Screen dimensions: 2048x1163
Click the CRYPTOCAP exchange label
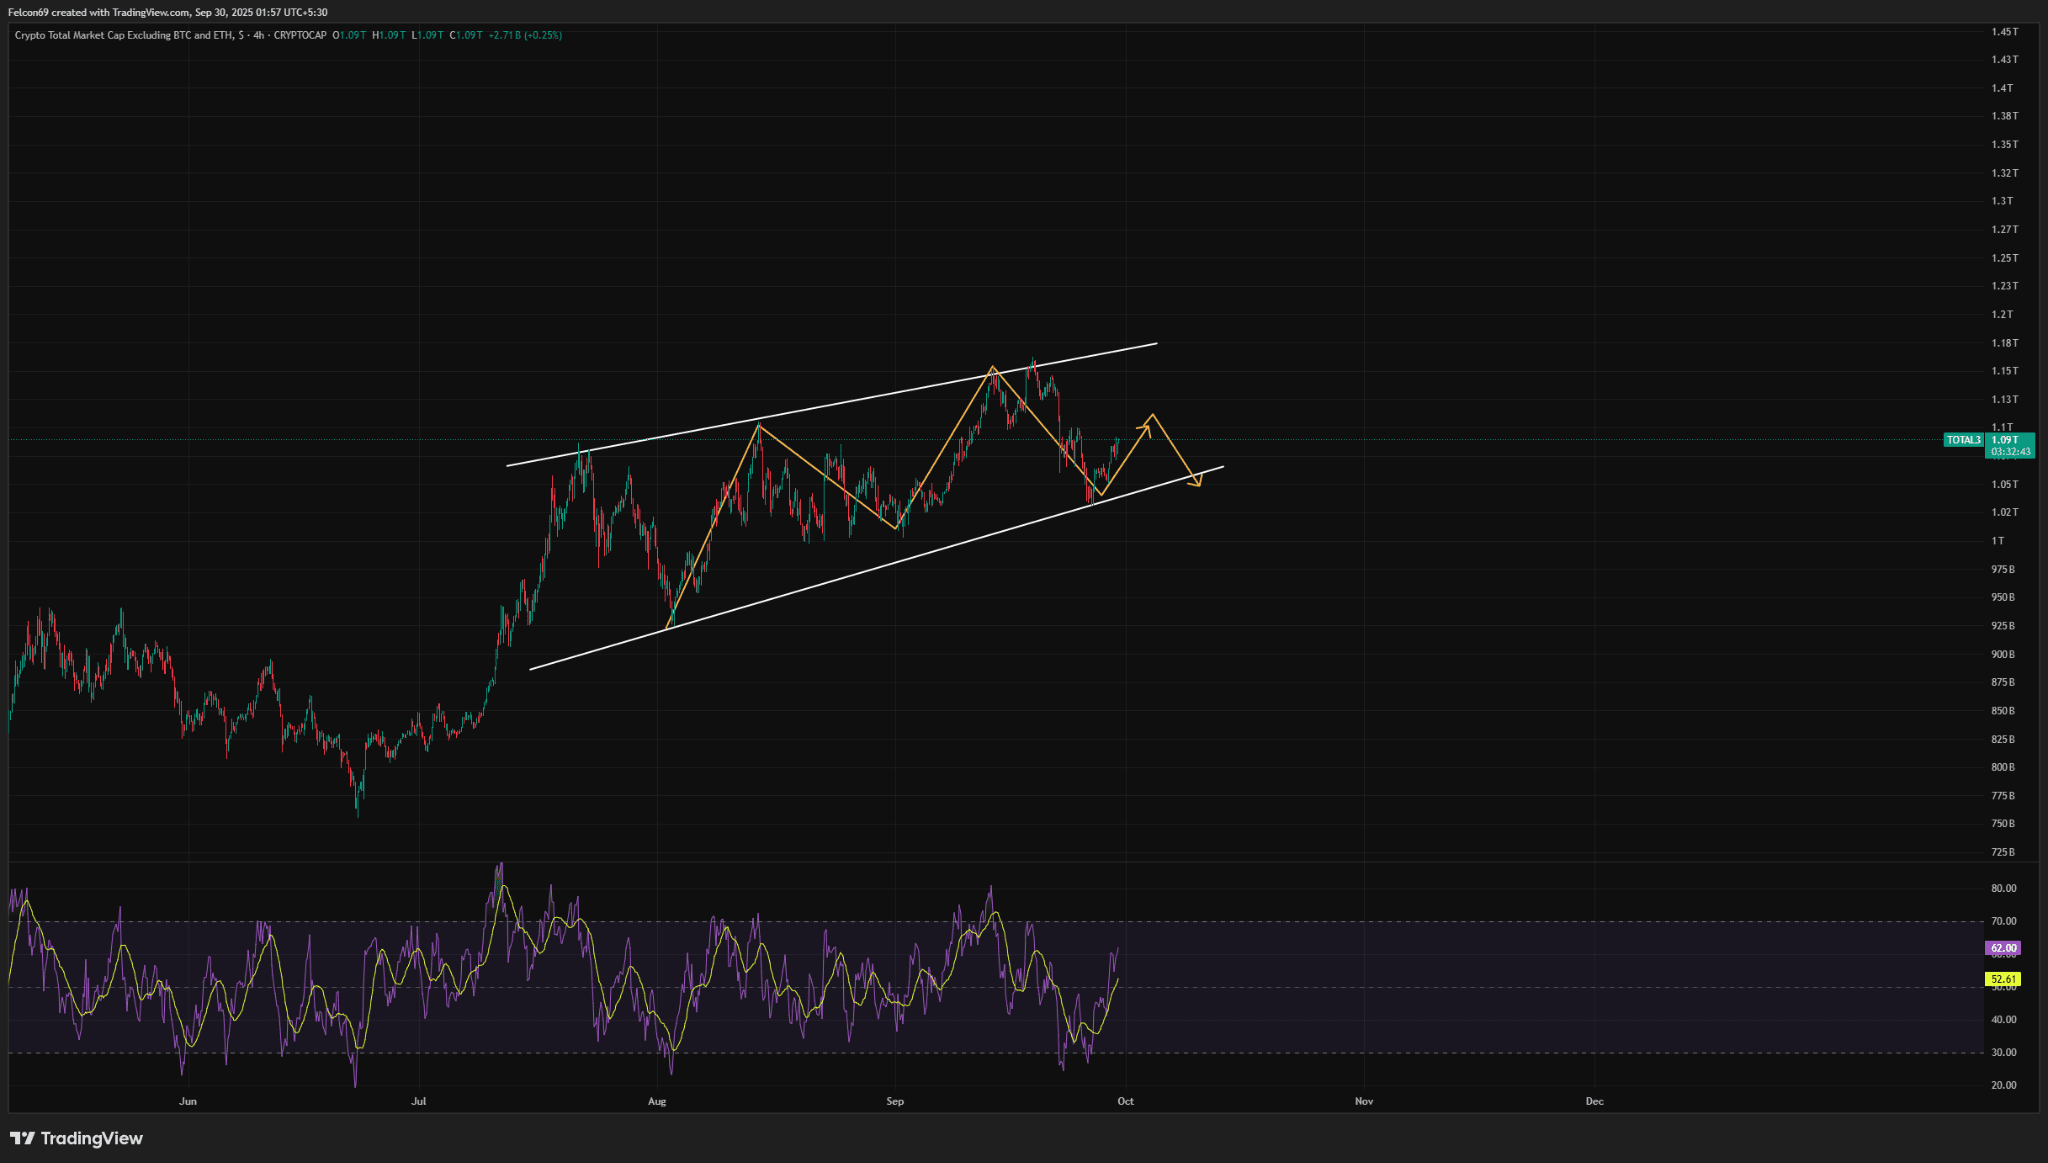(x=300, y=35)
